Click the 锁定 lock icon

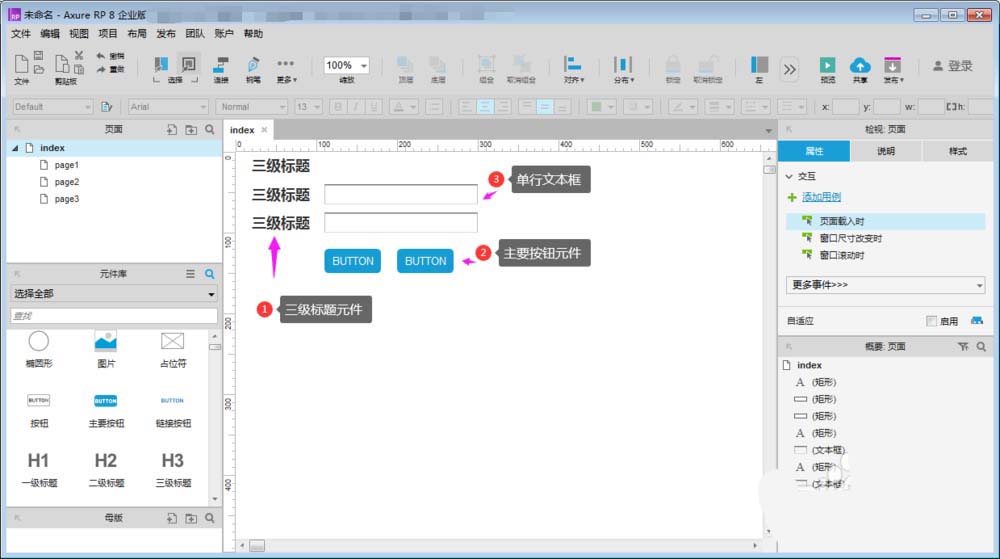click(673, 69)
